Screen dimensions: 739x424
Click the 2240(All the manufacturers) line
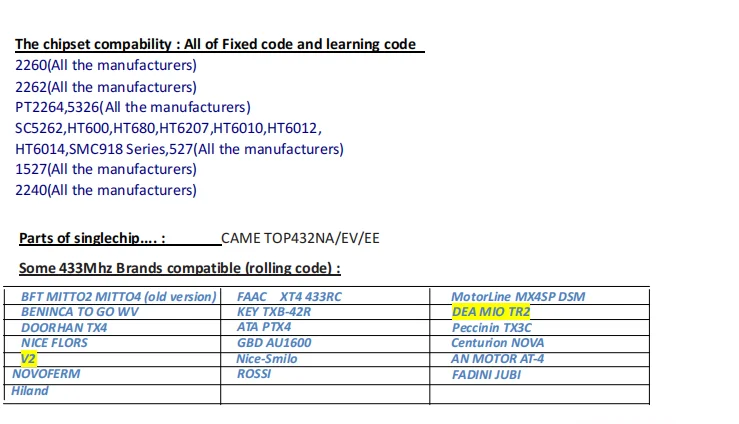(106, 190)
